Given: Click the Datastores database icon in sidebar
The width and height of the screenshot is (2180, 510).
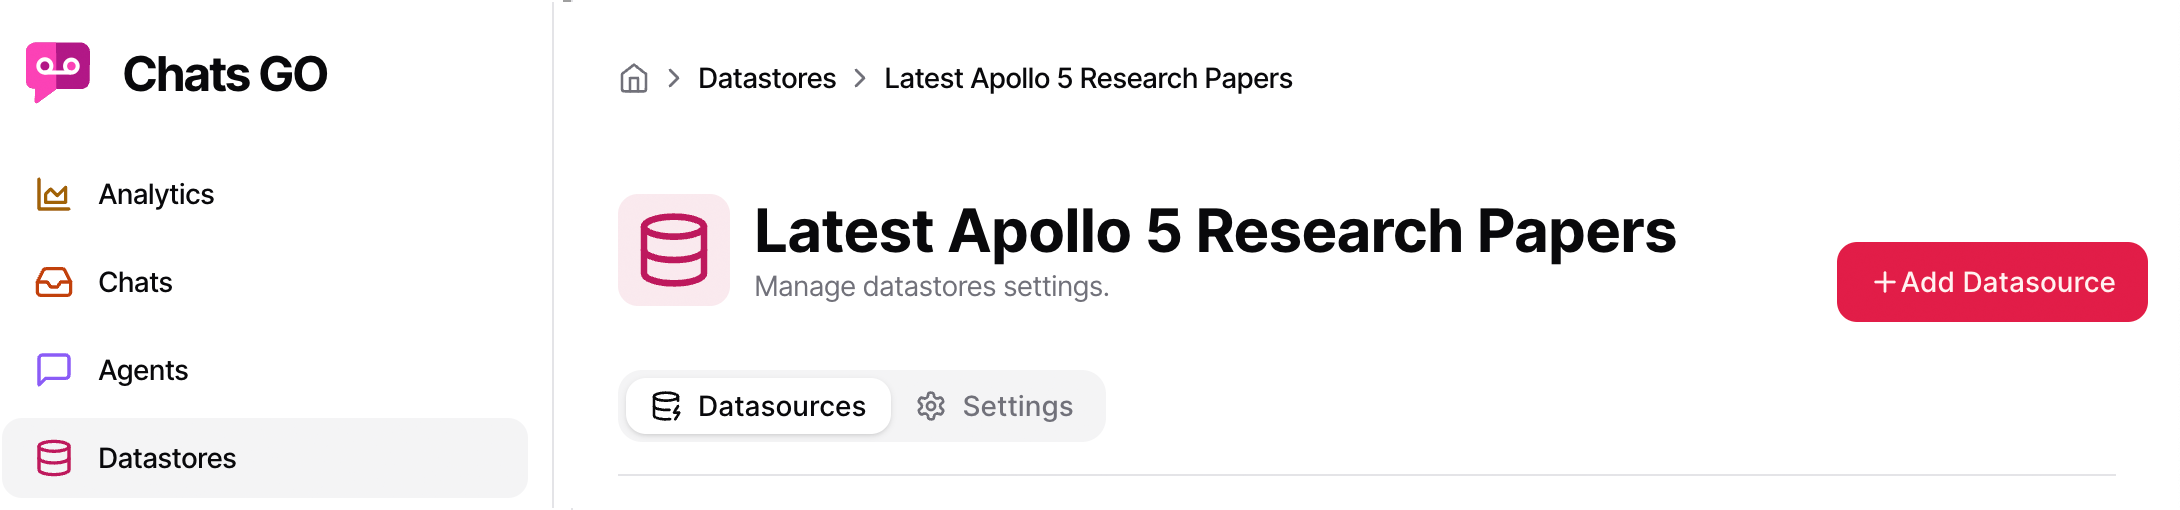Looking at the screenshot, I should click(x=53, y=458).
